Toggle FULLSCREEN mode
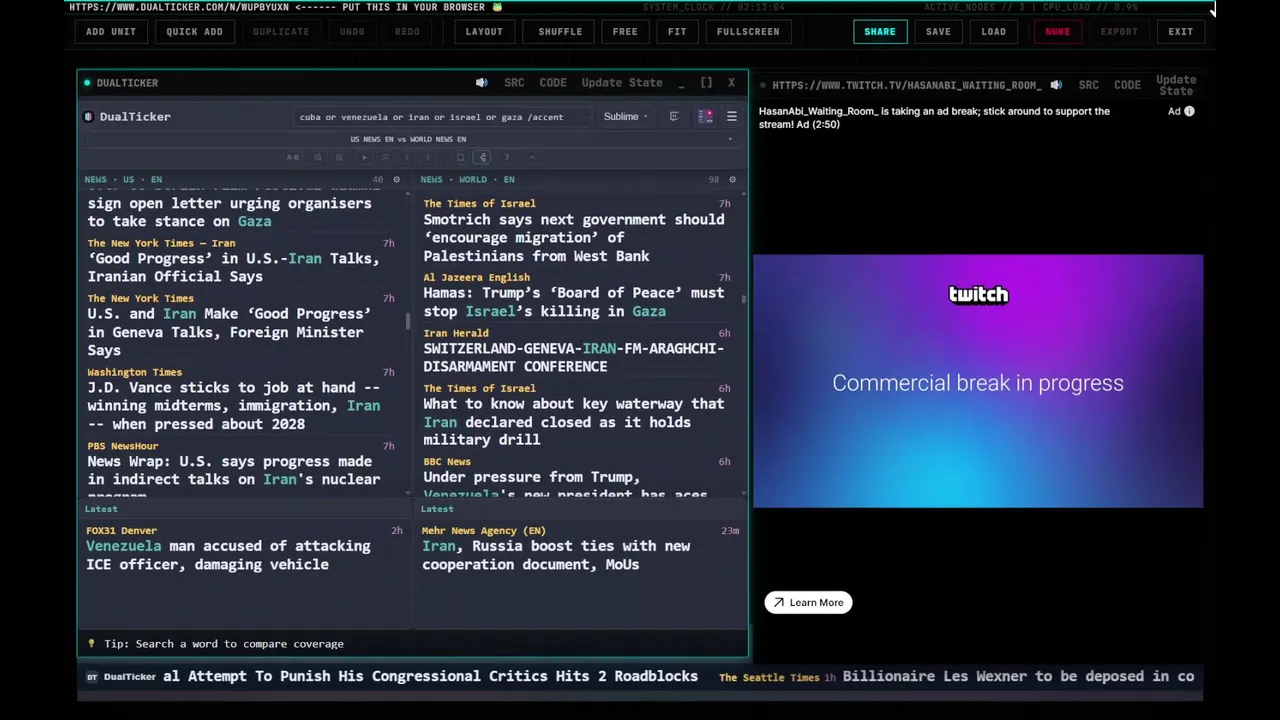Viewport: 1280px width, 720px height. [x=748, y=32]
